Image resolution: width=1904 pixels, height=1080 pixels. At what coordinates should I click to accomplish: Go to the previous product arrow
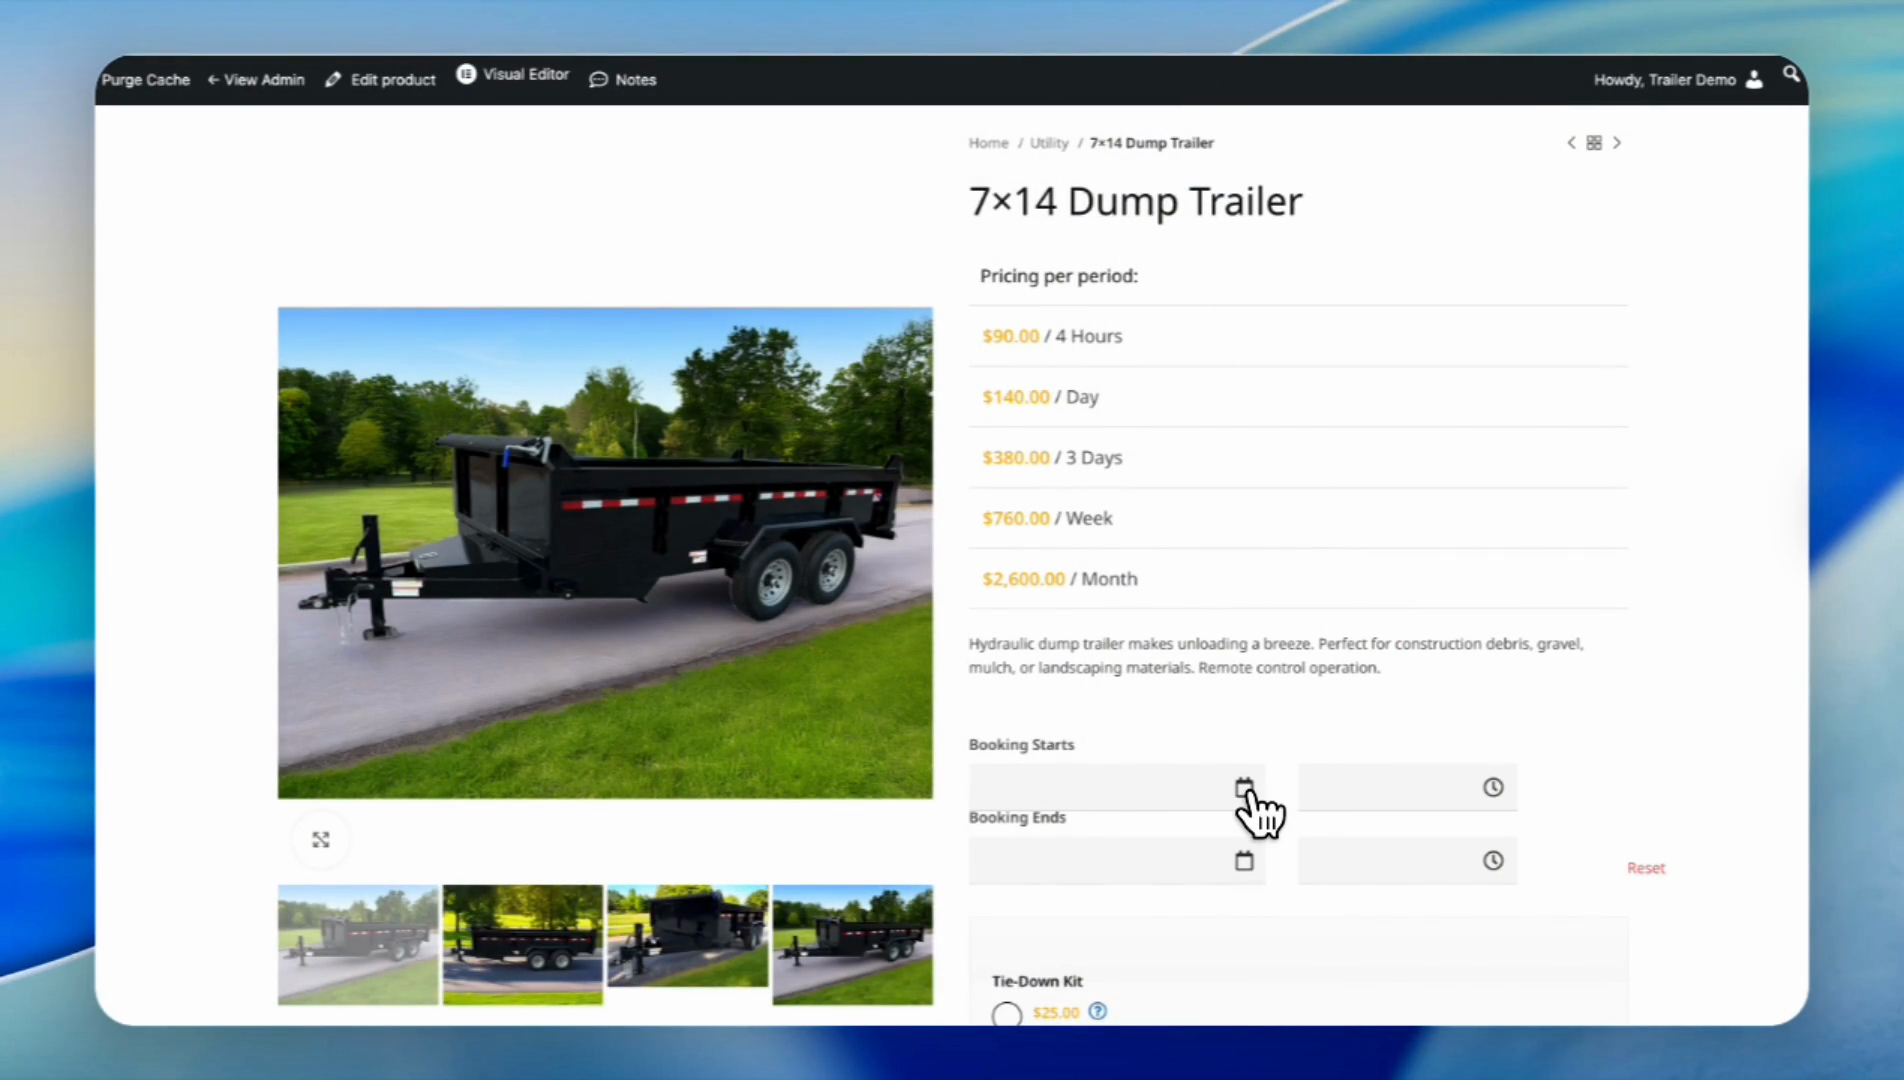[1571, 143]
